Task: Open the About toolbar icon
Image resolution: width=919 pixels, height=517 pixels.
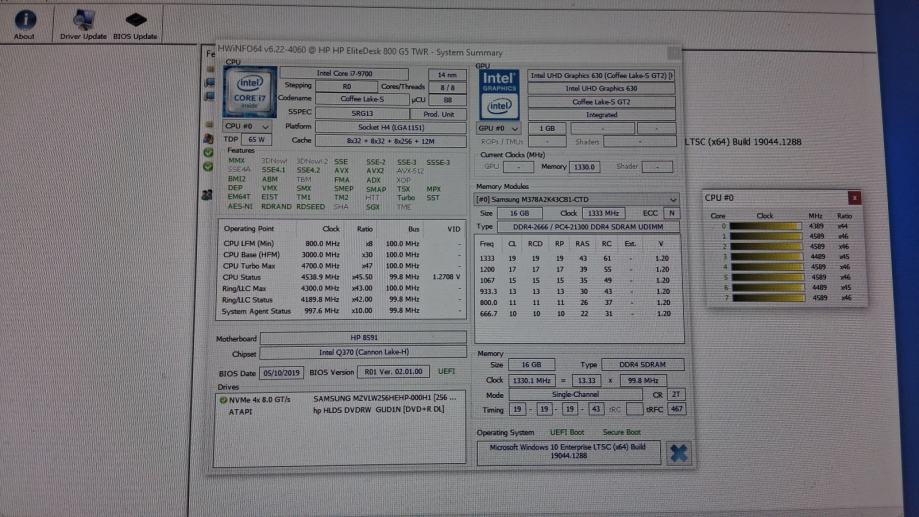Action: point(25,25)
